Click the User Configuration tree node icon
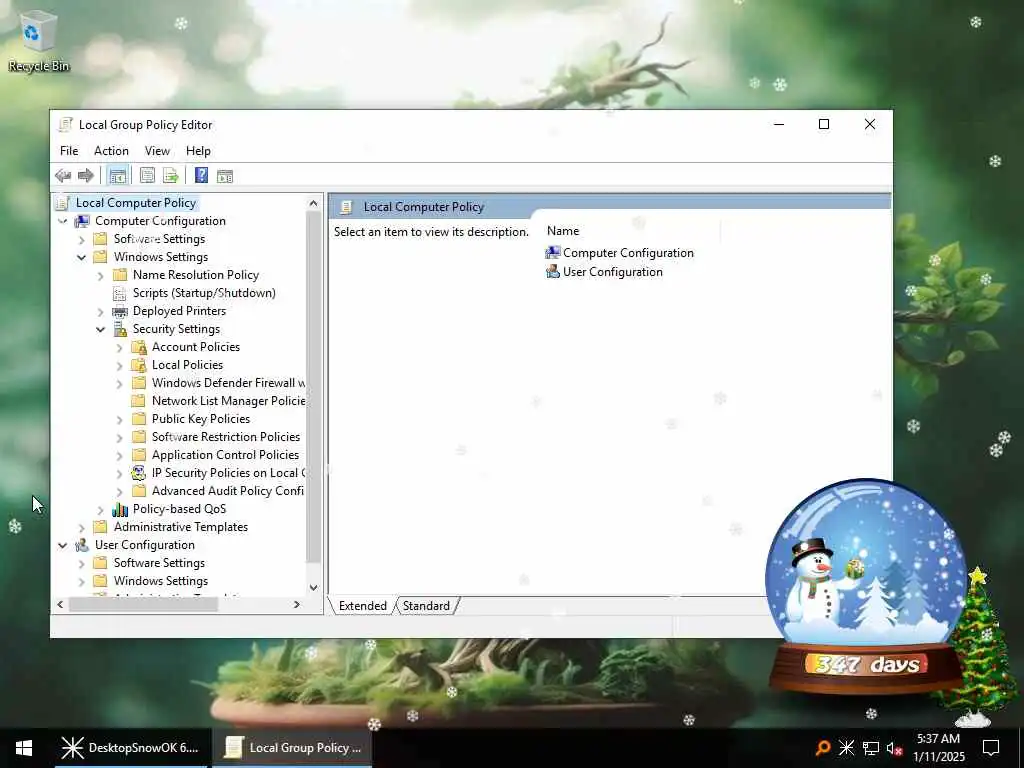This screenshot has width=1024, height=768. tap(82, 545)
